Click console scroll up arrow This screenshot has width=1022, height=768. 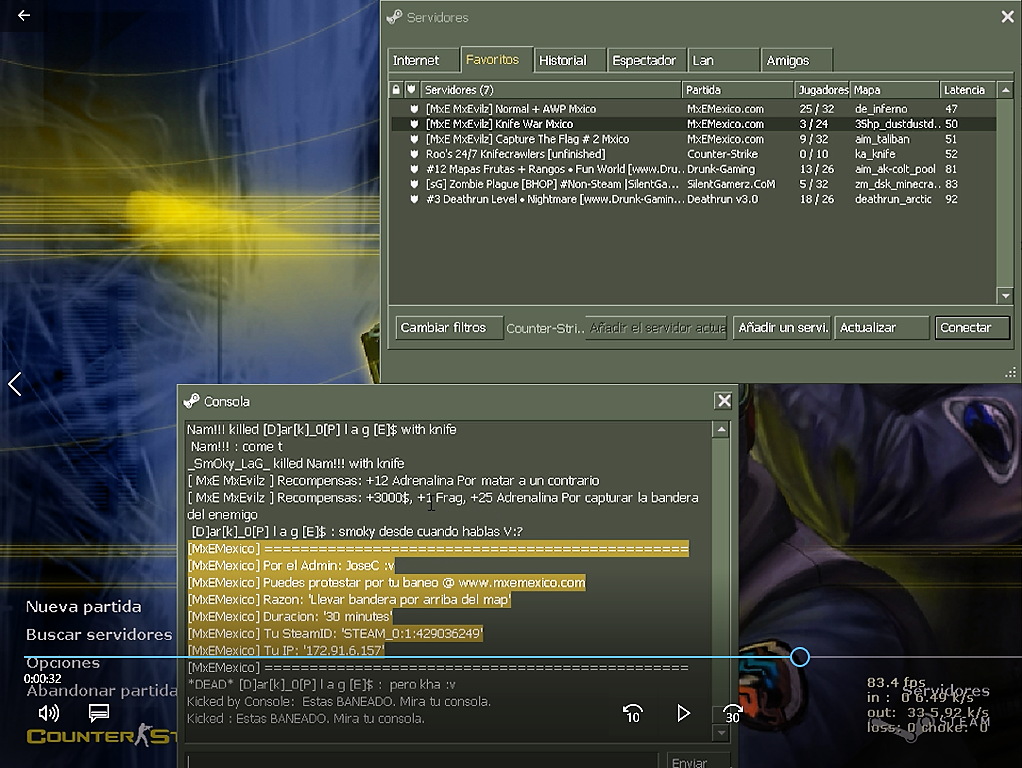click(x=721, y=430)
